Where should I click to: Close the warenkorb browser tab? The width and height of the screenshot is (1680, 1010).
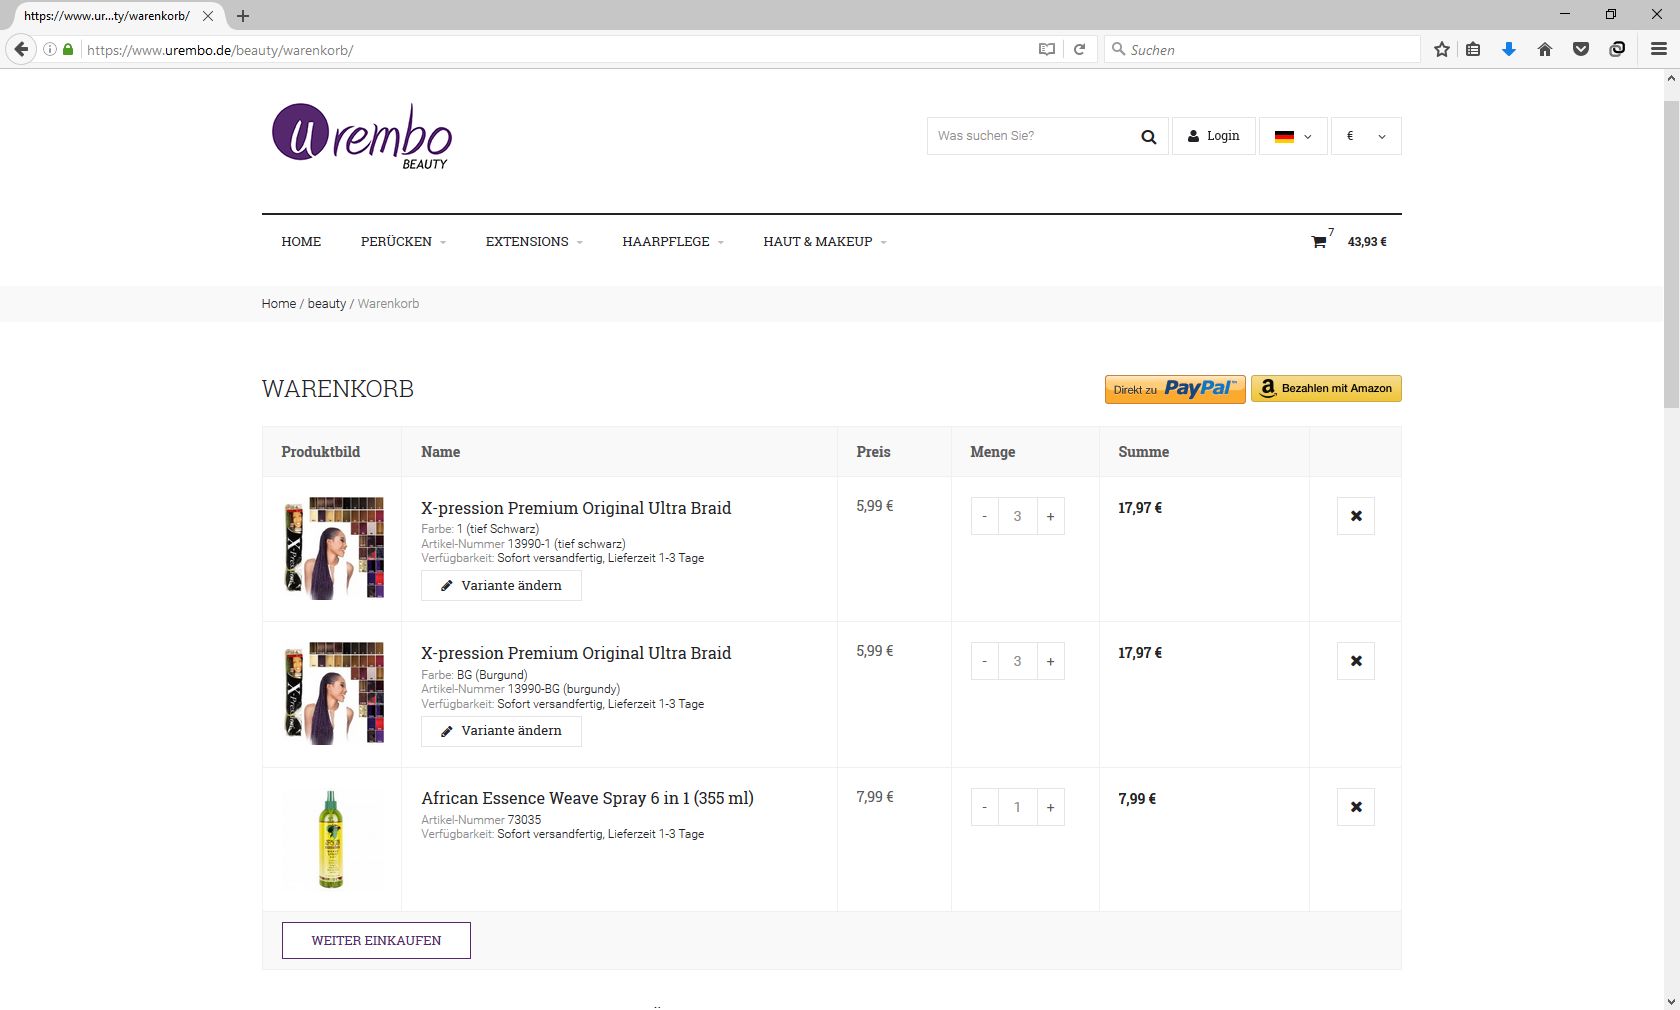coord(208,16)
